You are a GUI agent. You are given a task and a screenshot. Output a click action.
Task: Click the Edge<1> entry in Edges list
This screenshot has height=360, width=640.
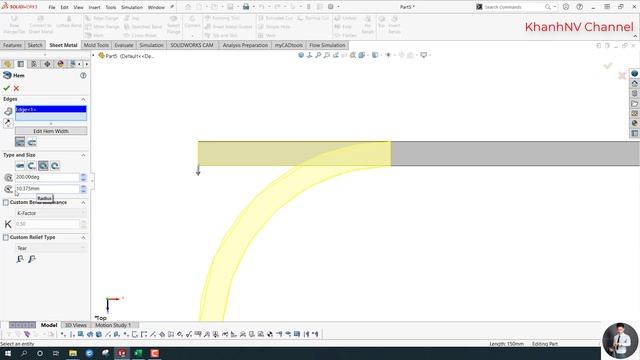(x=51, y=109)
